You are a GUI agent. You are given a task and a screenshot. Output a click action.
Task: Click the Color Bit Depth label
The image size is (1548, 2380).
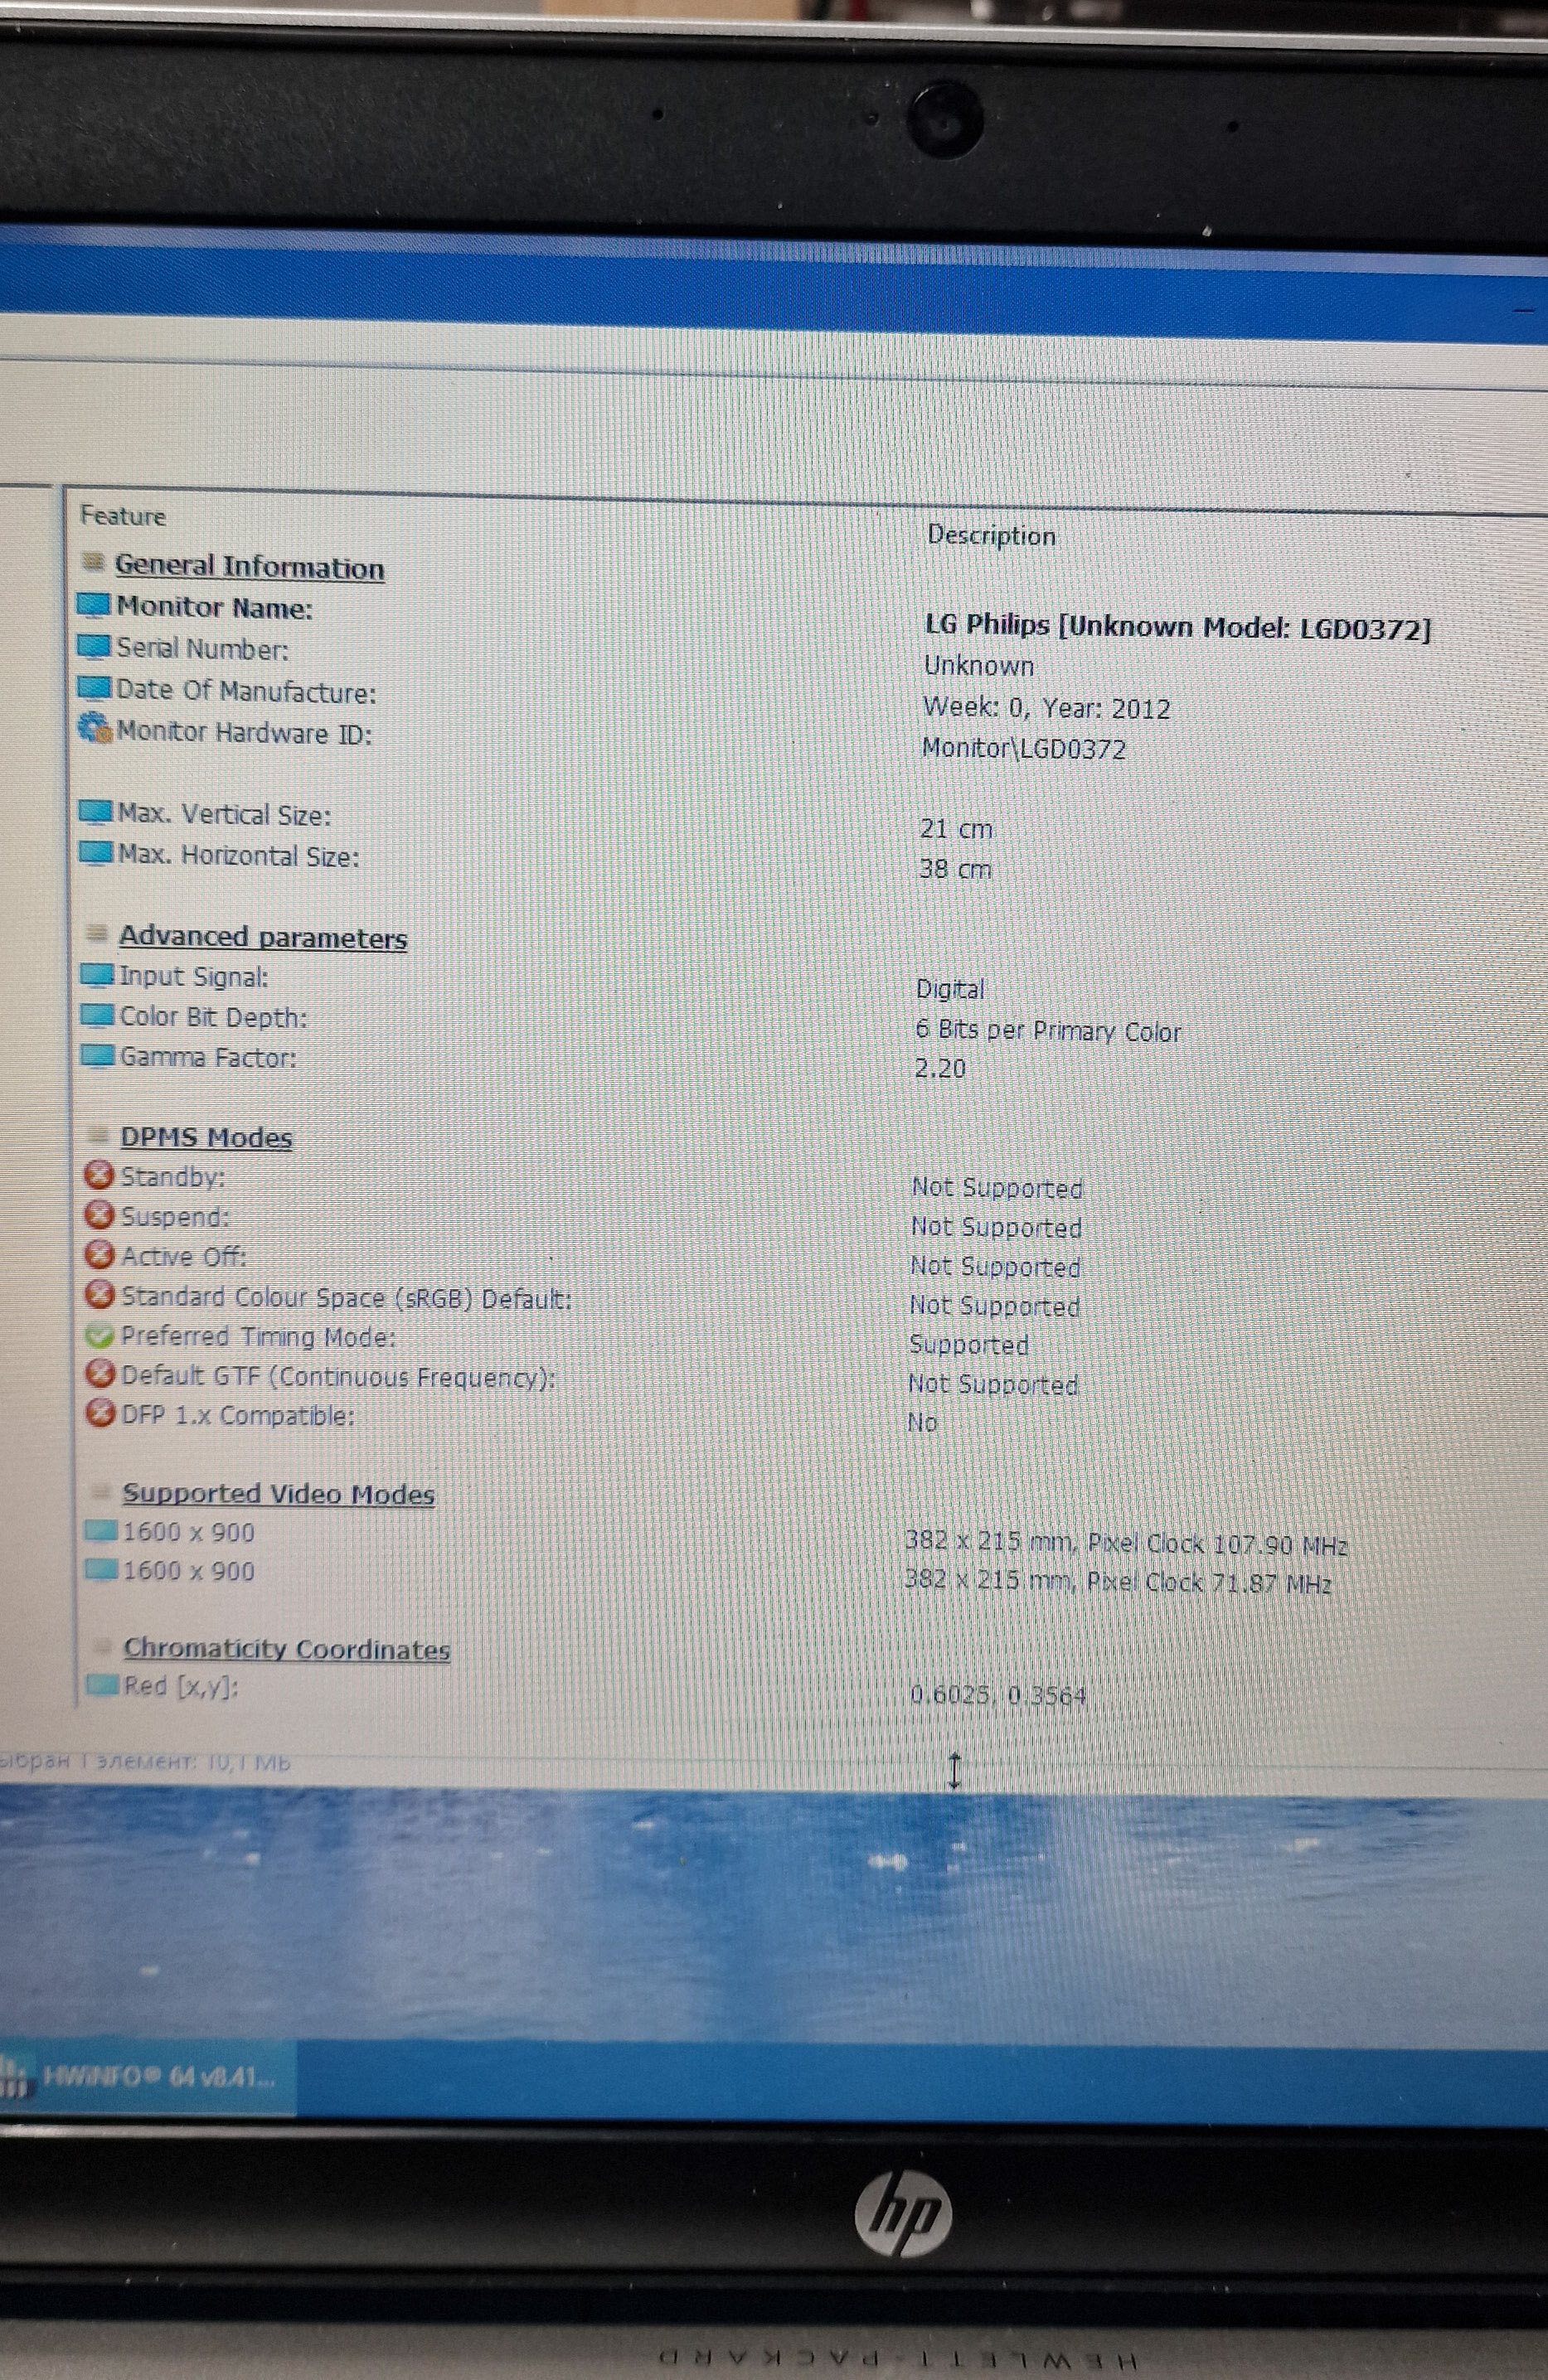(214, 1017)
